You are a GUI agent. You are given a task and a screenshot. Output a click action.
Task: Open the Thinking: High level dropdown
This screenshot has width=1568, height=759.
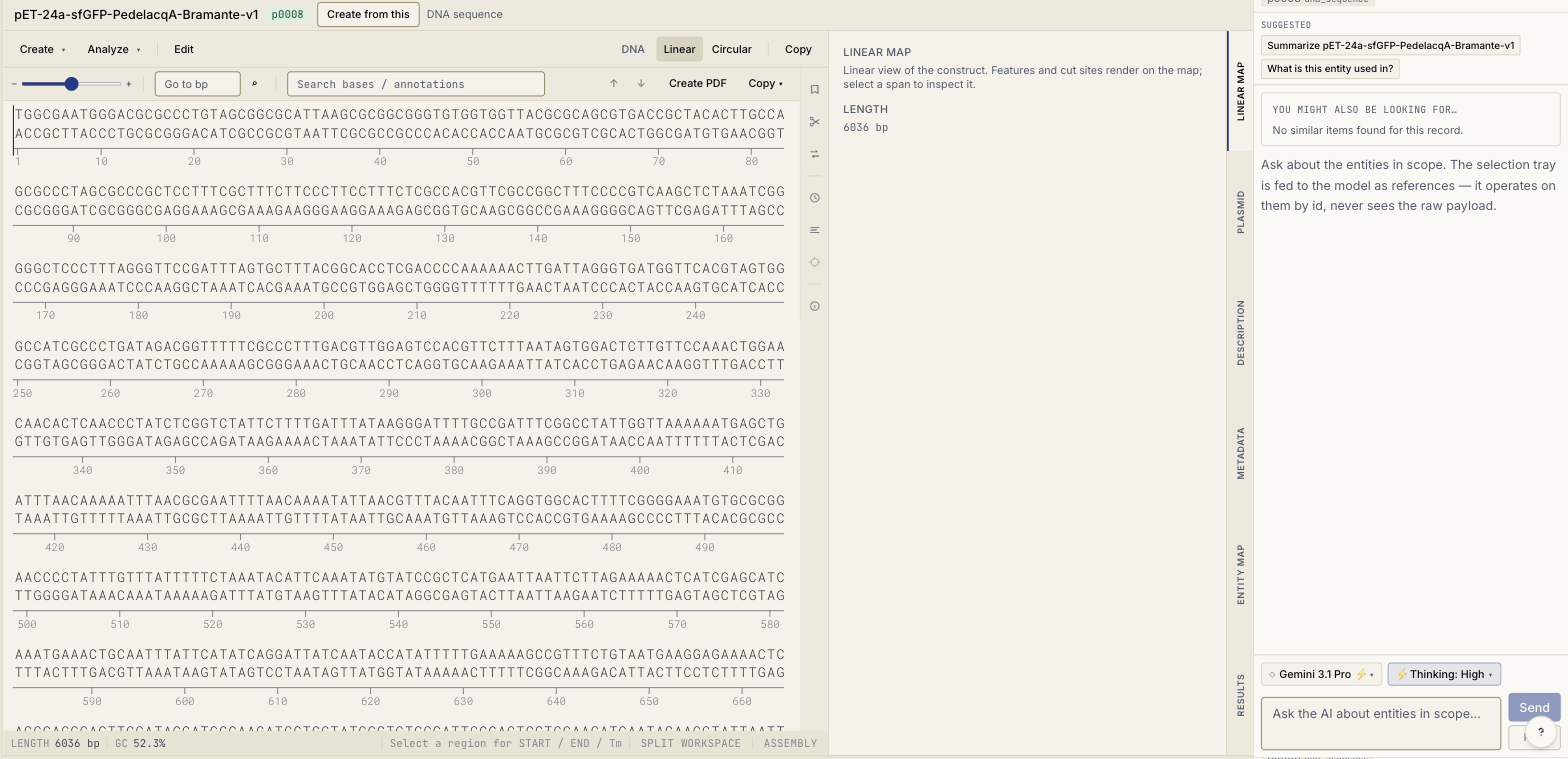1444,674
